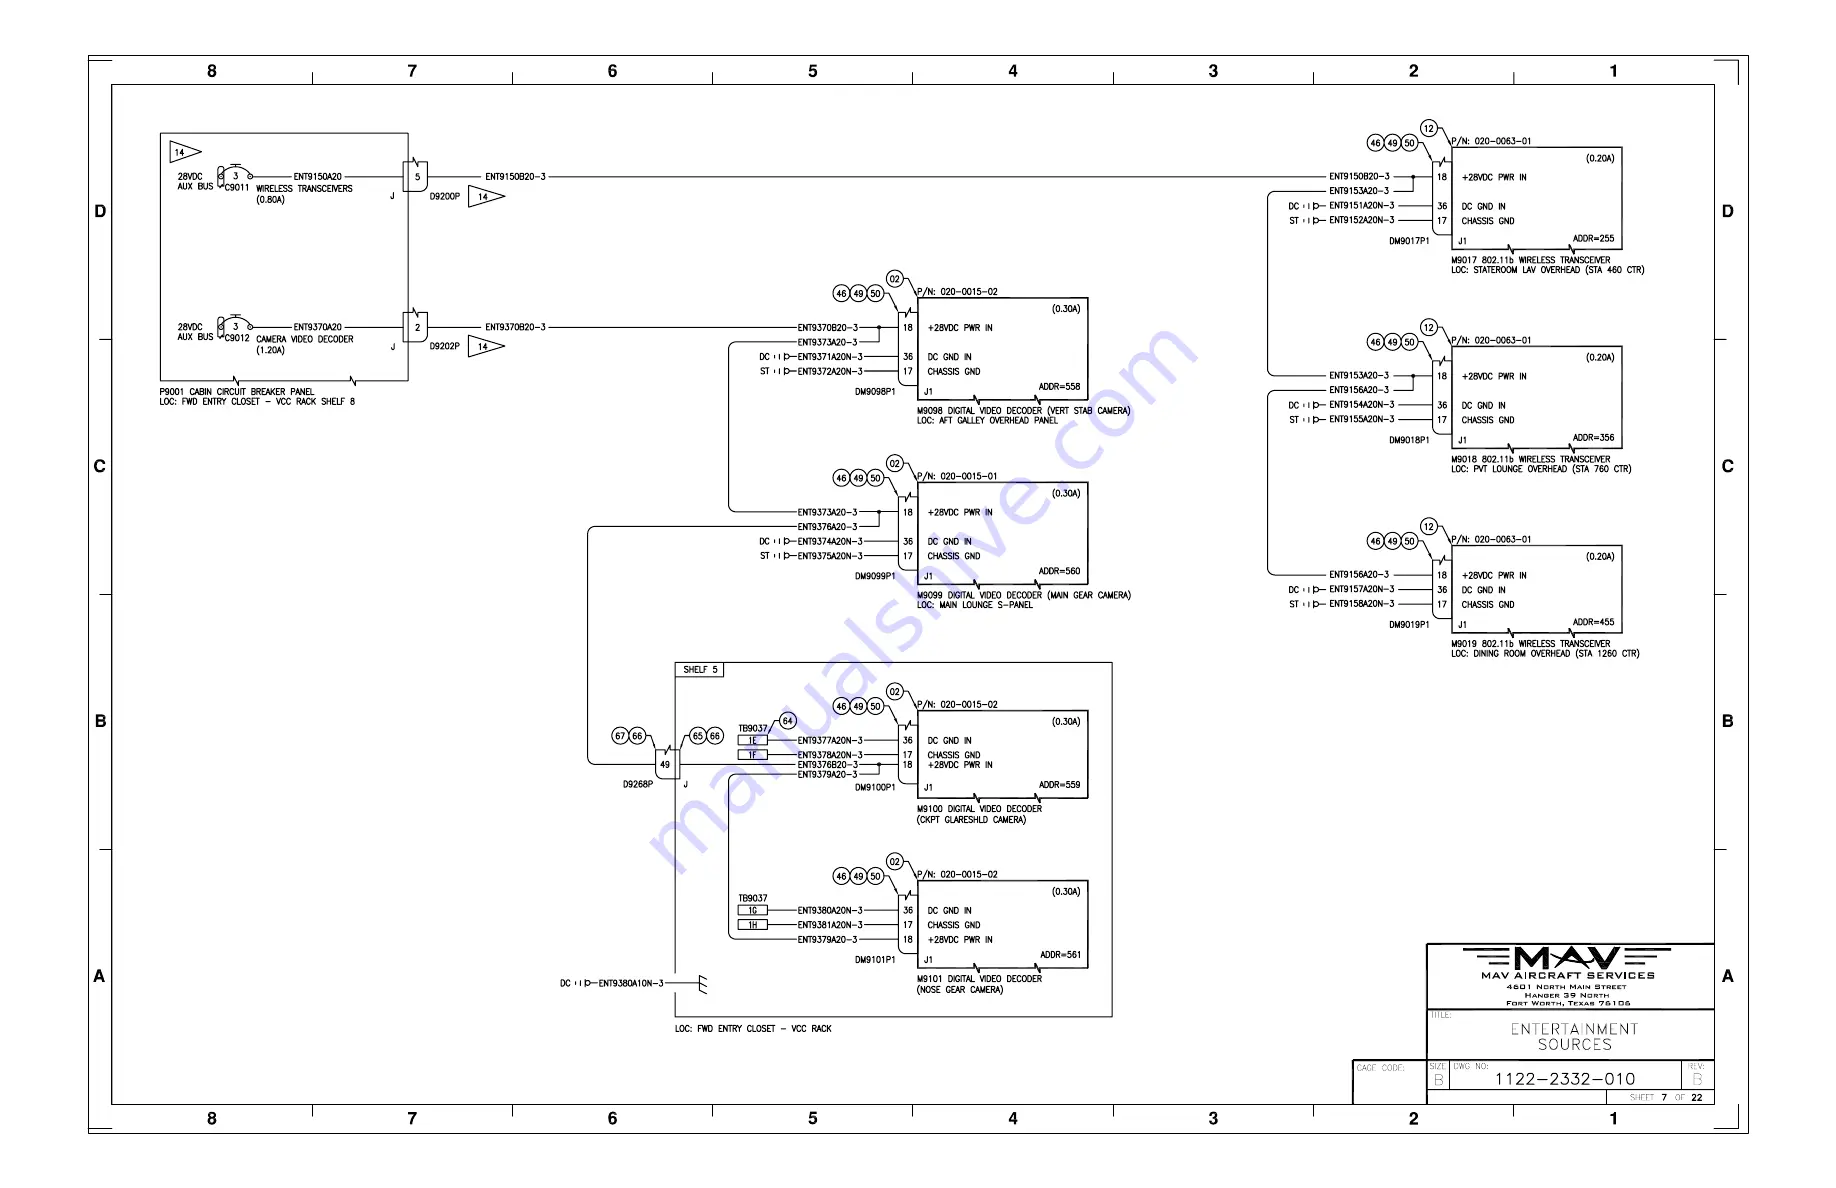Select wire label ENT9157A20N-3
The width and height of the screenshot is (1836, 1188).
click(x=1361, y=589)
